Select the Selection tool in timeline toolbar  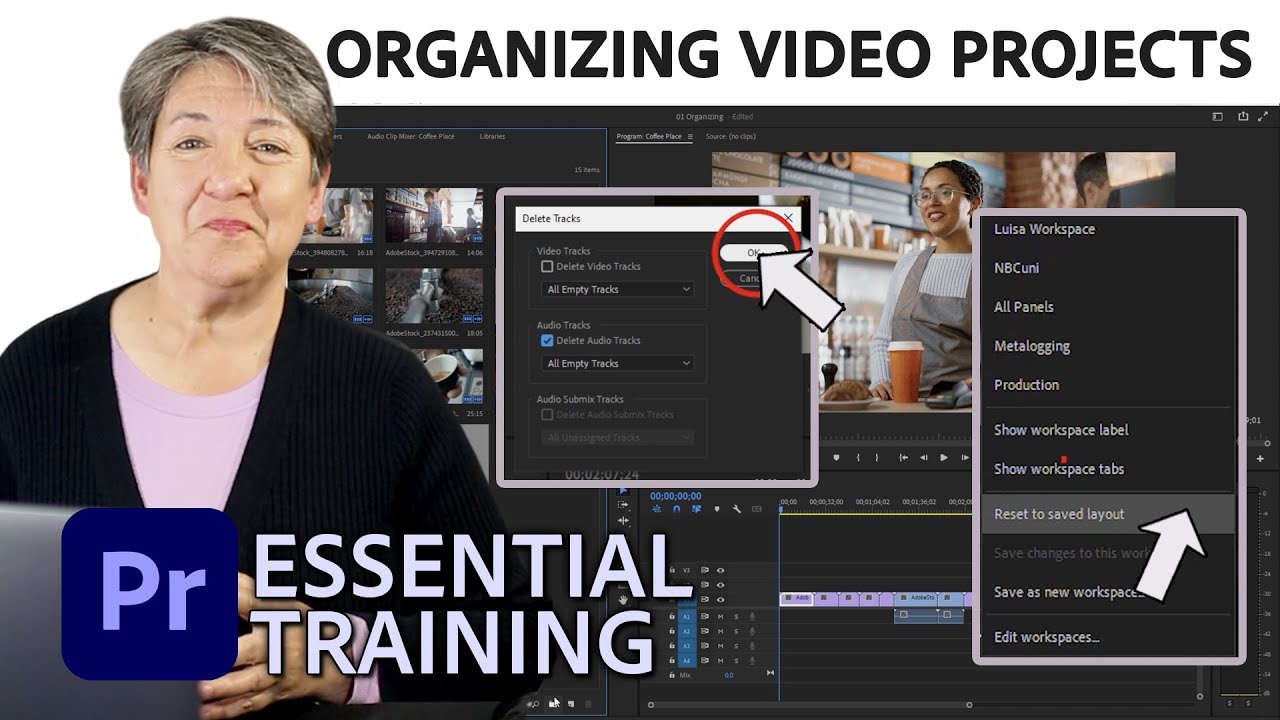click(x=623, y=491)
